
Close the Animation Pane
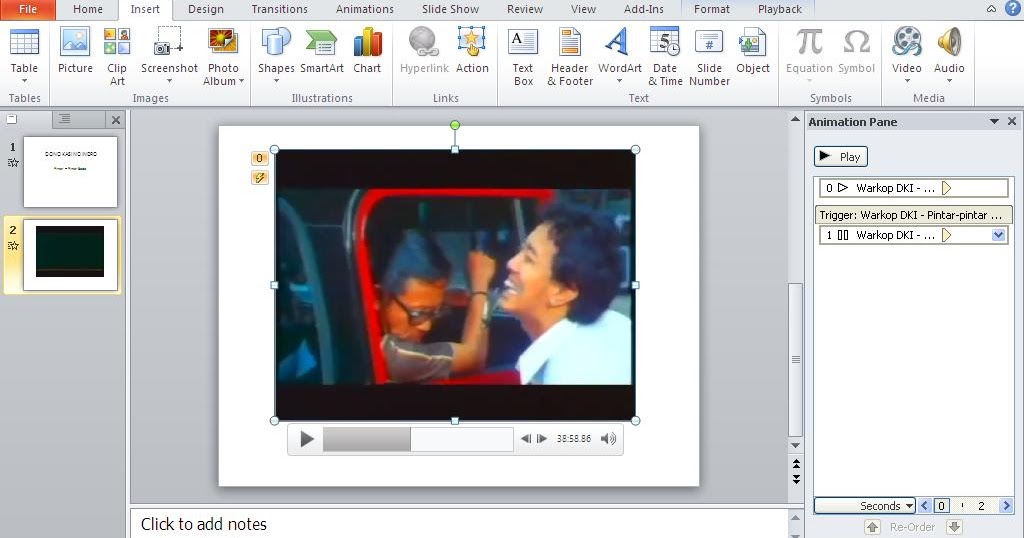pos(1012,121)
